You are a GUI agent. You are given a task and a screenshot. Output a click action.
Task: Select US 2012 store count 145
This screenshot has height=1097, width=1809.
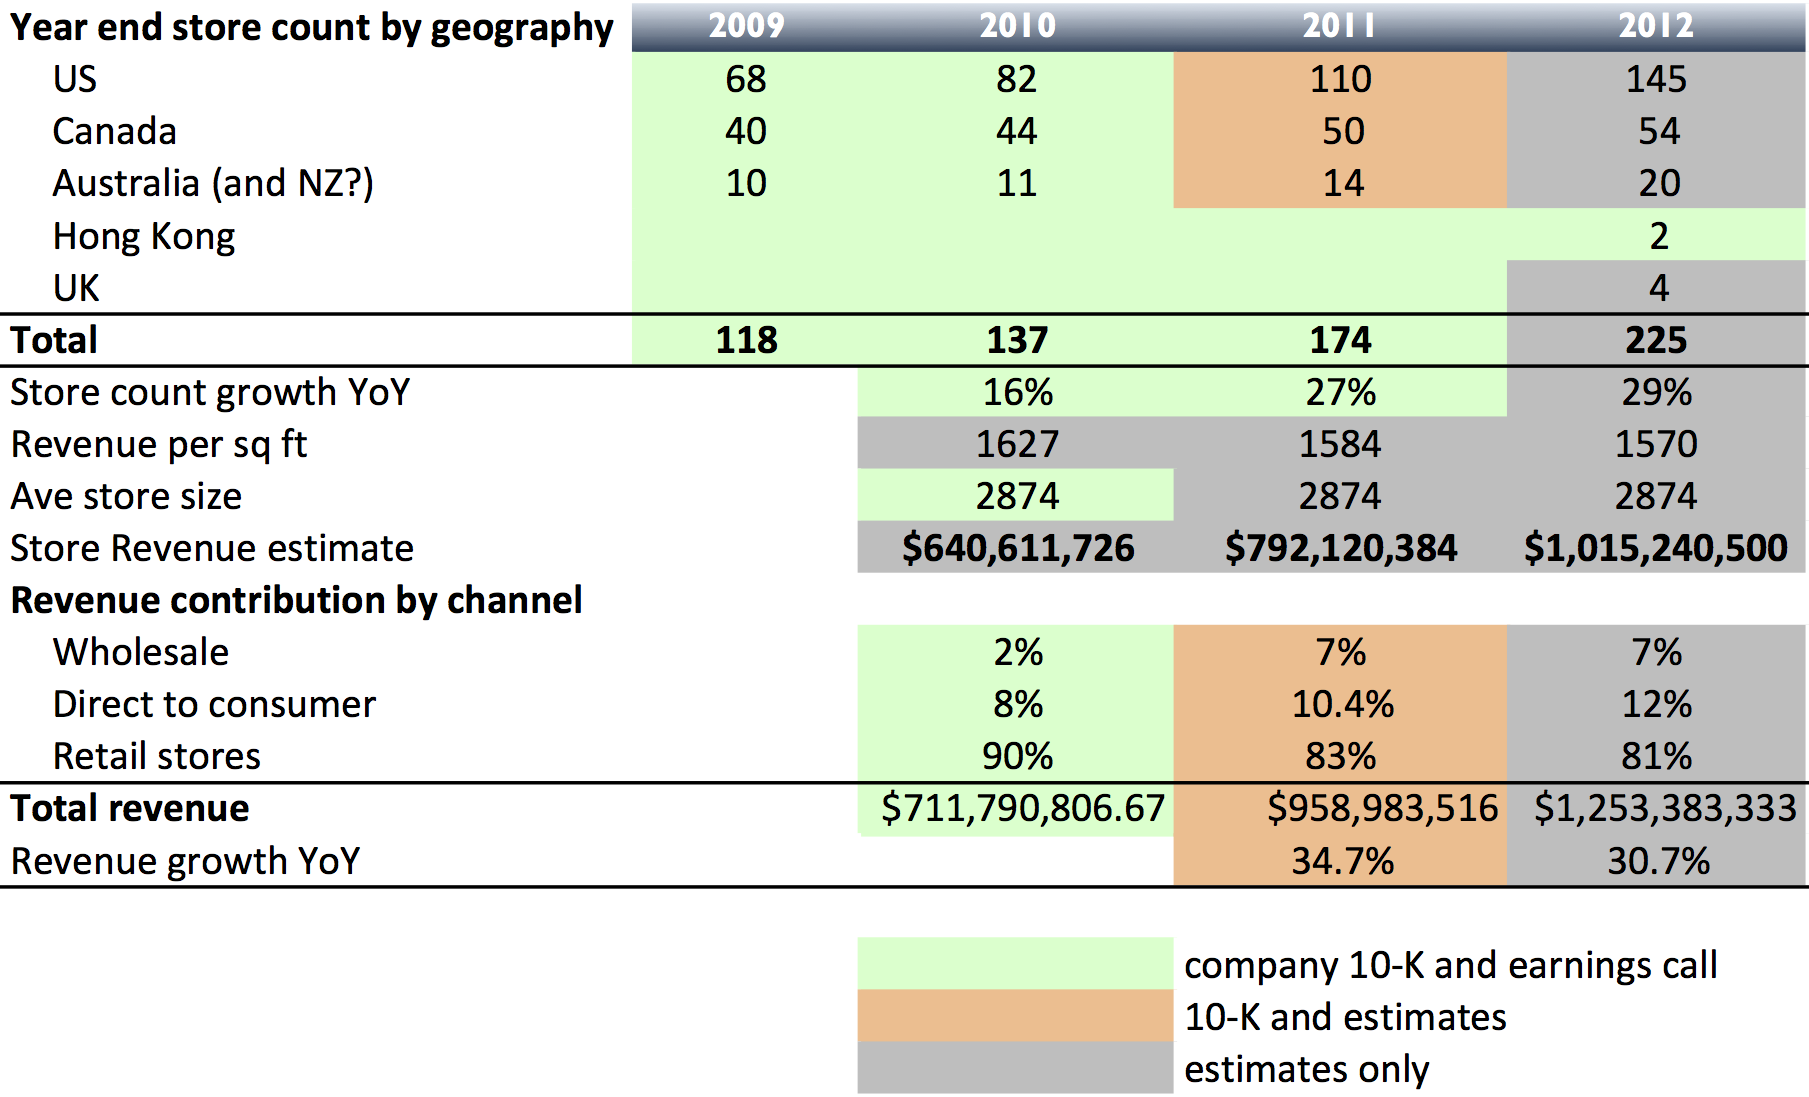1656,79
